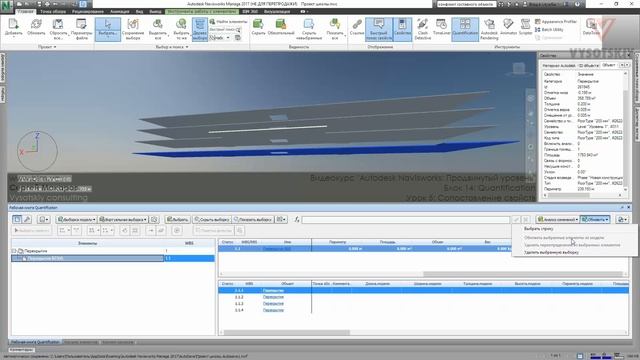Image resolution: width=640 pixels, height=360 pixels.
Task: Click the Показать все (Unhide all) icon
Action: pos(335,29)
